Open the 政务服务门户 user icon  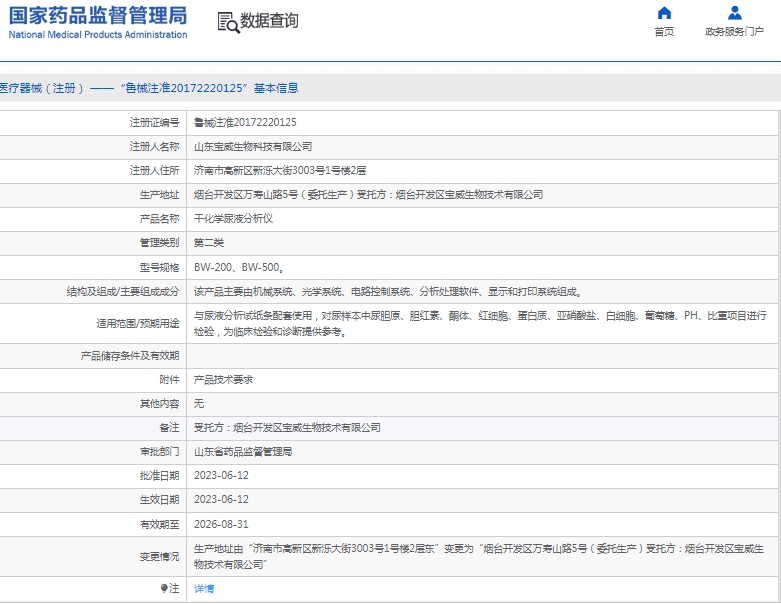click(735, 12)
